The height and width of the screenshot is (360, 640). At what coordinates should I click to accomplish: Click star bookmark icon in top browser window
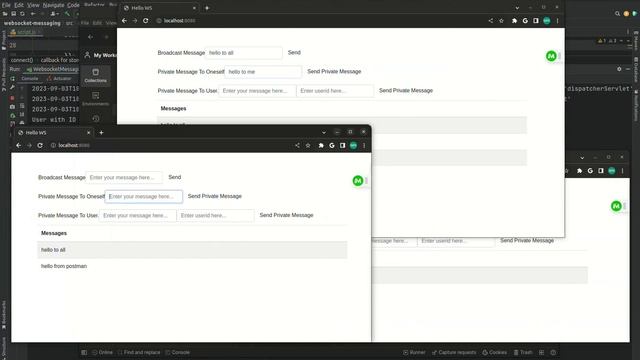[501, 20]
